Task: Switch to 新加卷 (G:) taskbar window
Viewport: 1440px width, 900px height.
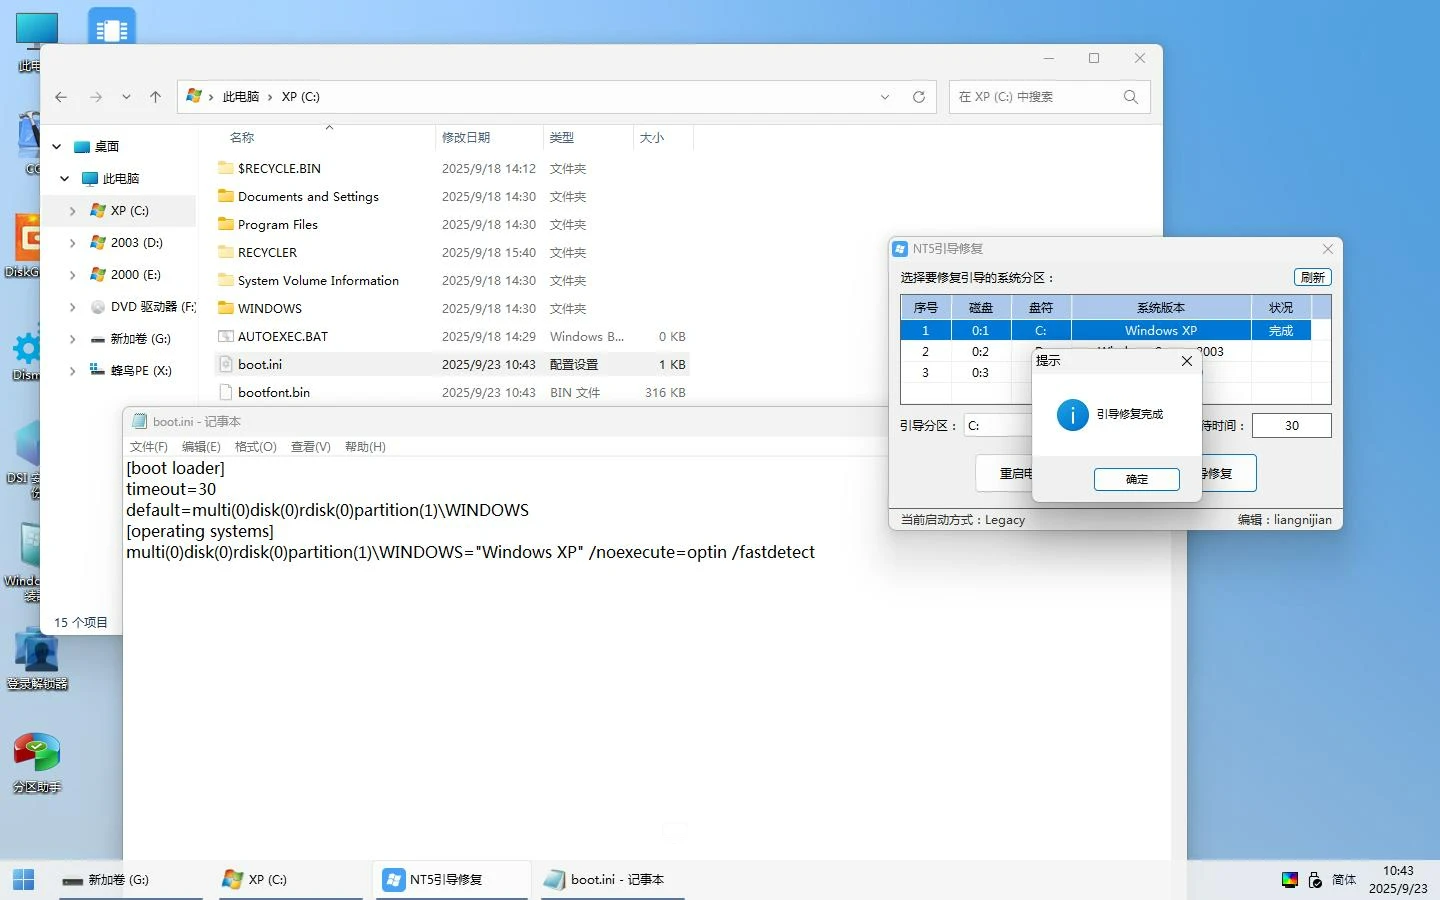Action: (130, 880)
